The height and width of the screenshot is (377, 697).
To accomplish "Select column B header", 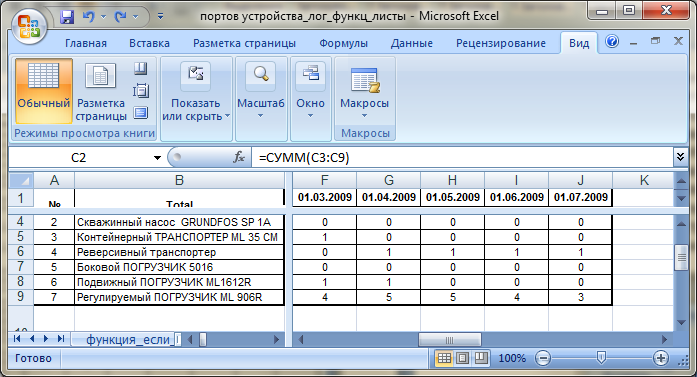I will 179,180.
